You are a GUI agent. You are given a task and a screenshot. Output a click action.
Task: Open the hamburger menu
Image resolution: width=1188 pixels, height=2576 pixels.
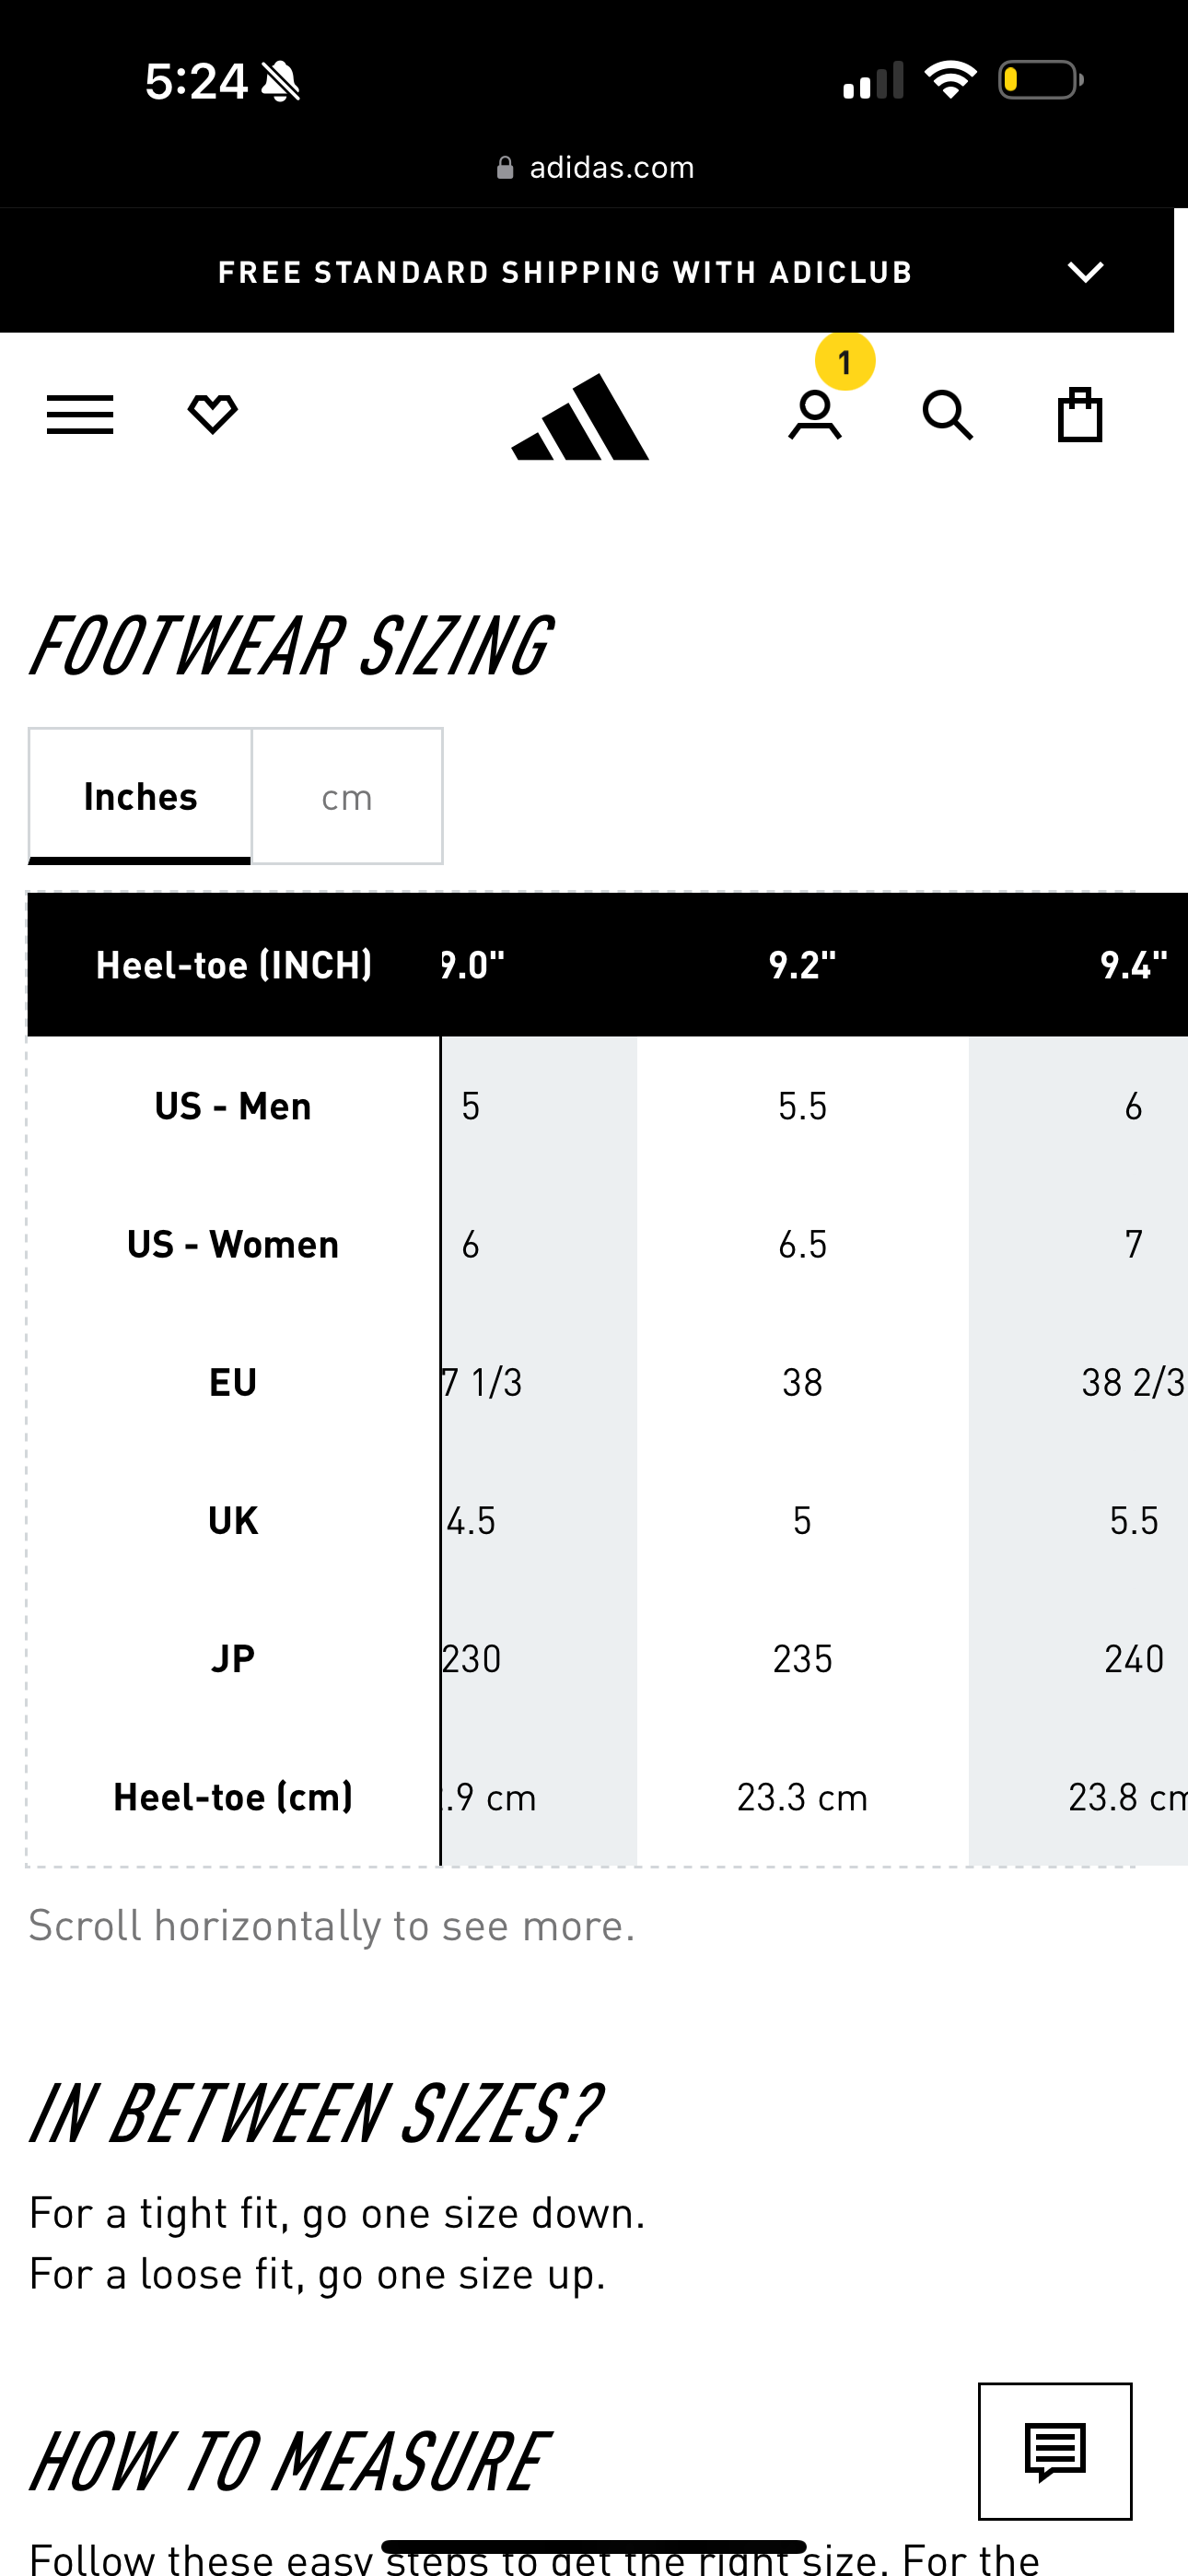[80, 415]
